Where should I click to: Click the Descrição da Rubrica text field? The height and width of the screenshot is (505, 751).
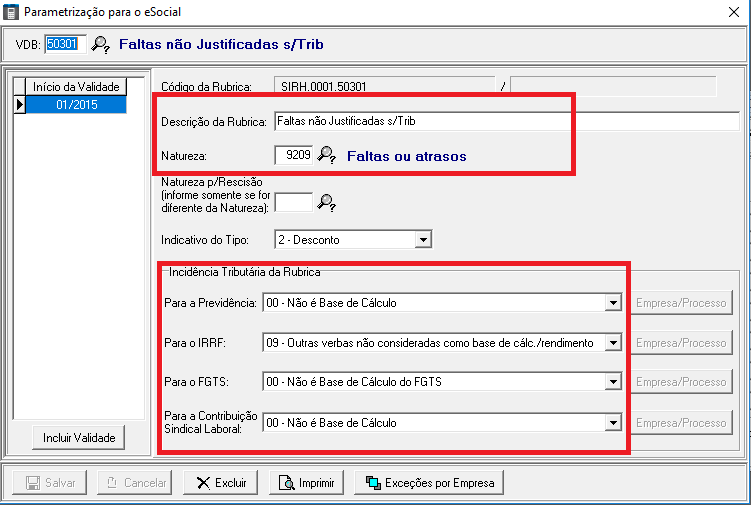point(505,122)
